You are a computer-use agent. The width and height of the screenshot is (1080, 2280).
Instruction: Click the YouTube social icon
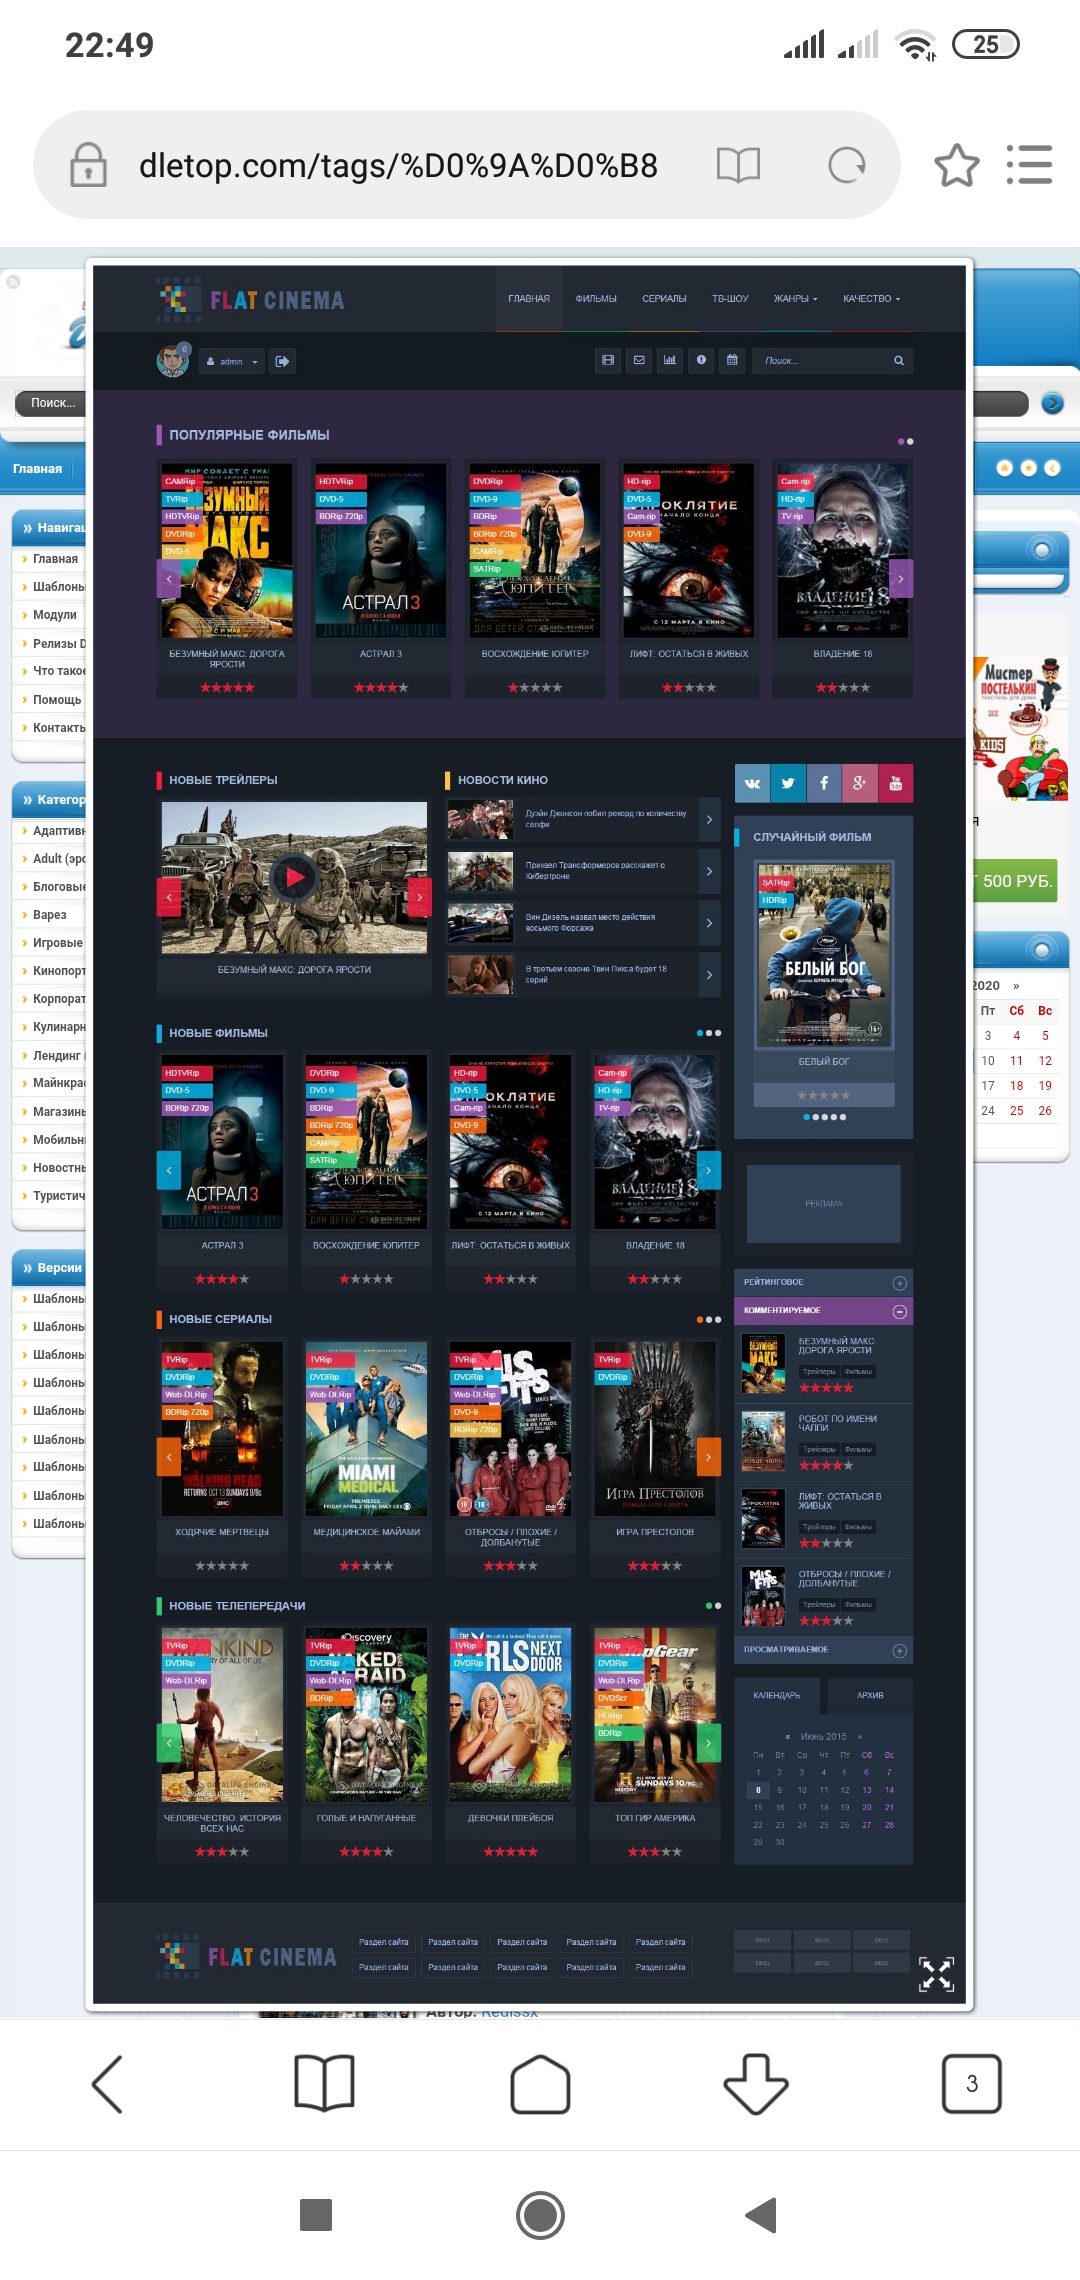tap(895, 783)
